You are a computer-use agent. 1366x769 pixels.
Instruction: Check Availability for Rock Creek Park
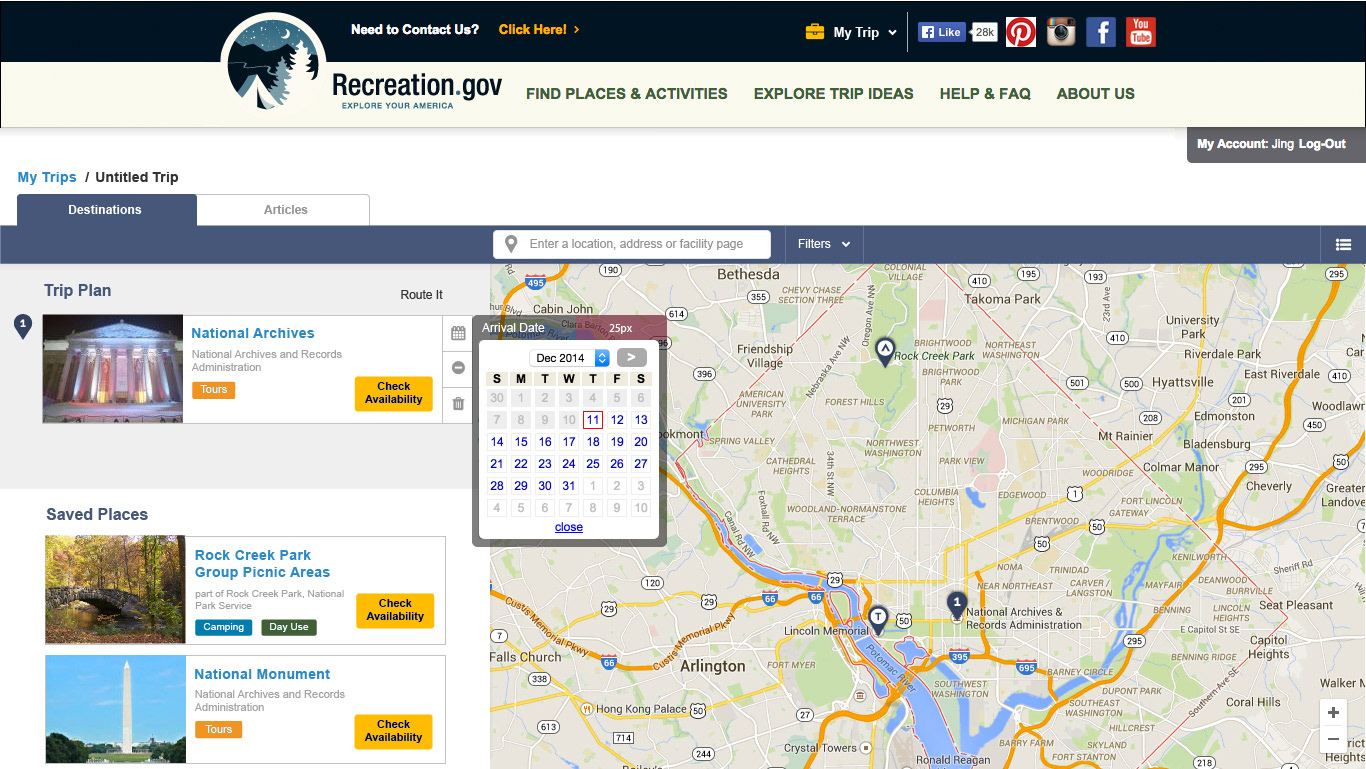(395, 610)
